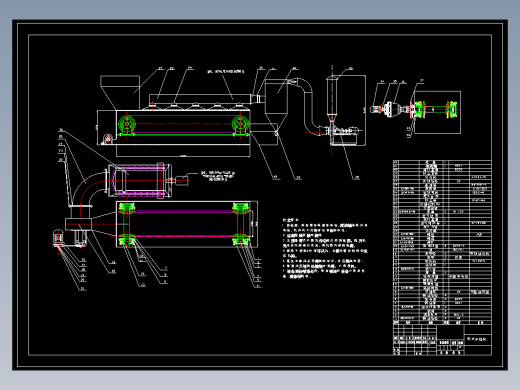
Task: Click the technical requirements text block
Action: coord(325,248)
